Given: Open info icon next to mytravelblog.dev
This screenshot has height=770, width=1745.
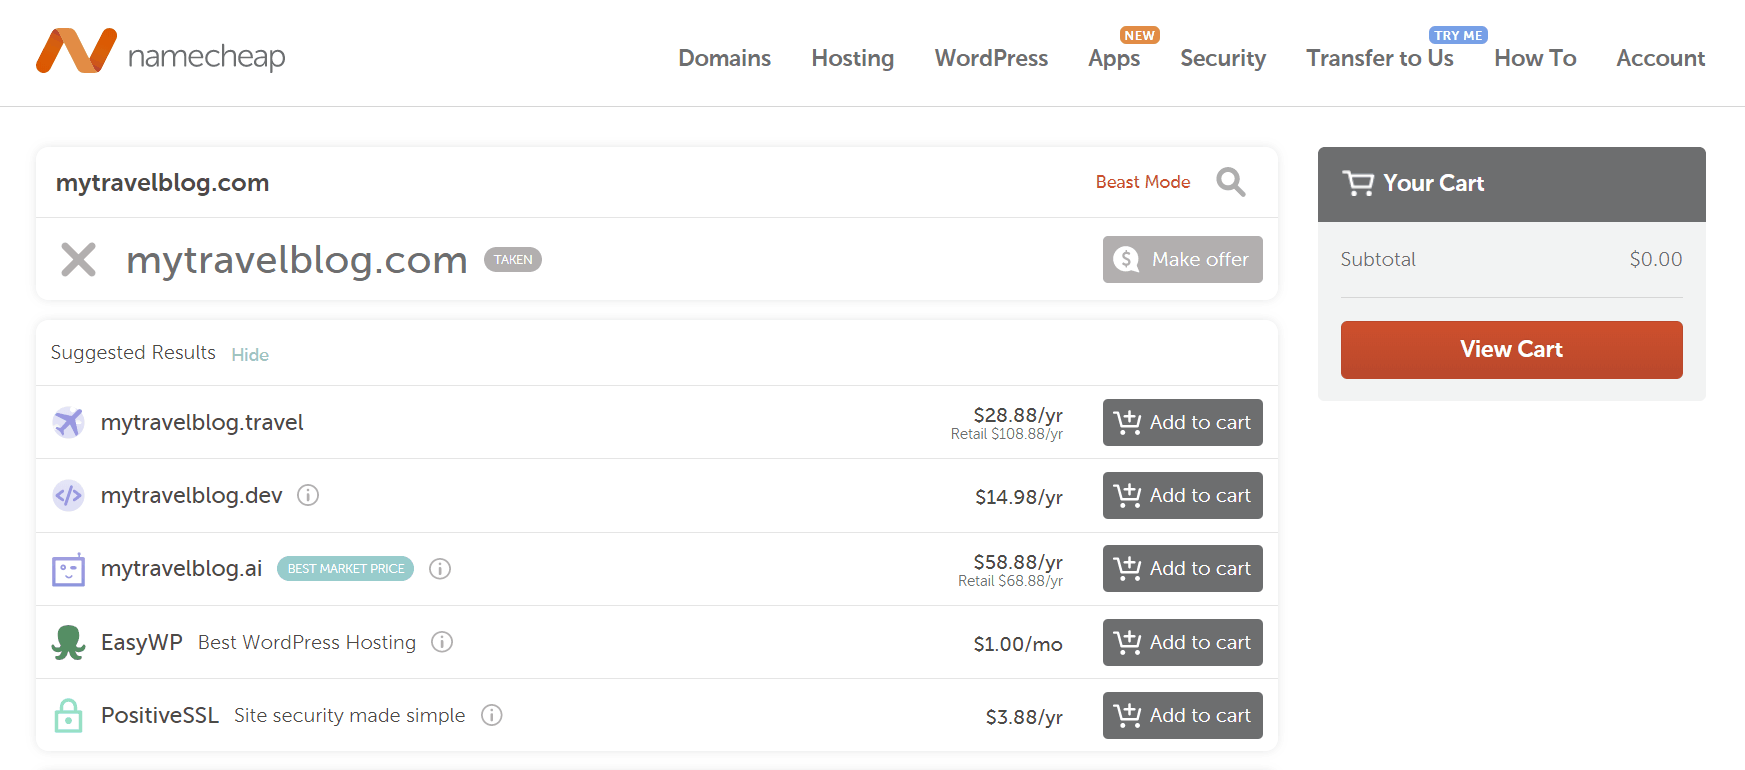Looking at the screenshot, I should tap(308, 496).
